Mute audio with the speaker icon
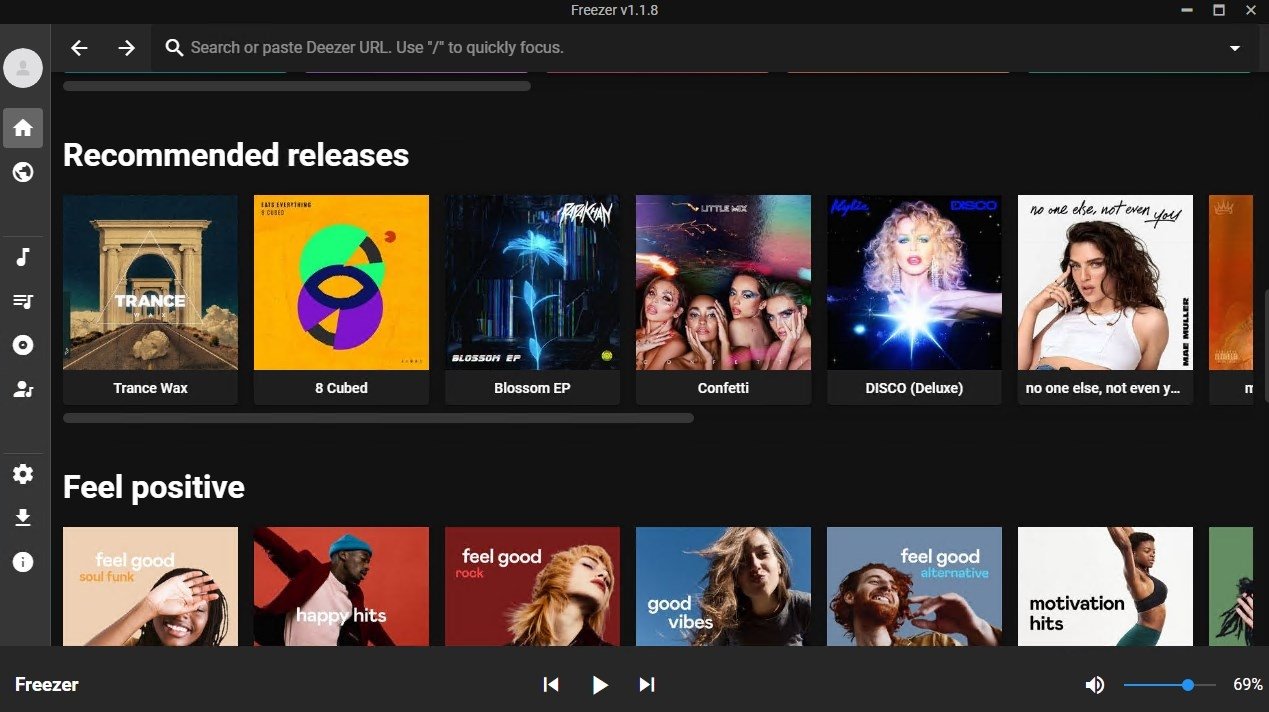This screenshot has width=1269, height=712. pos(1095,685)
